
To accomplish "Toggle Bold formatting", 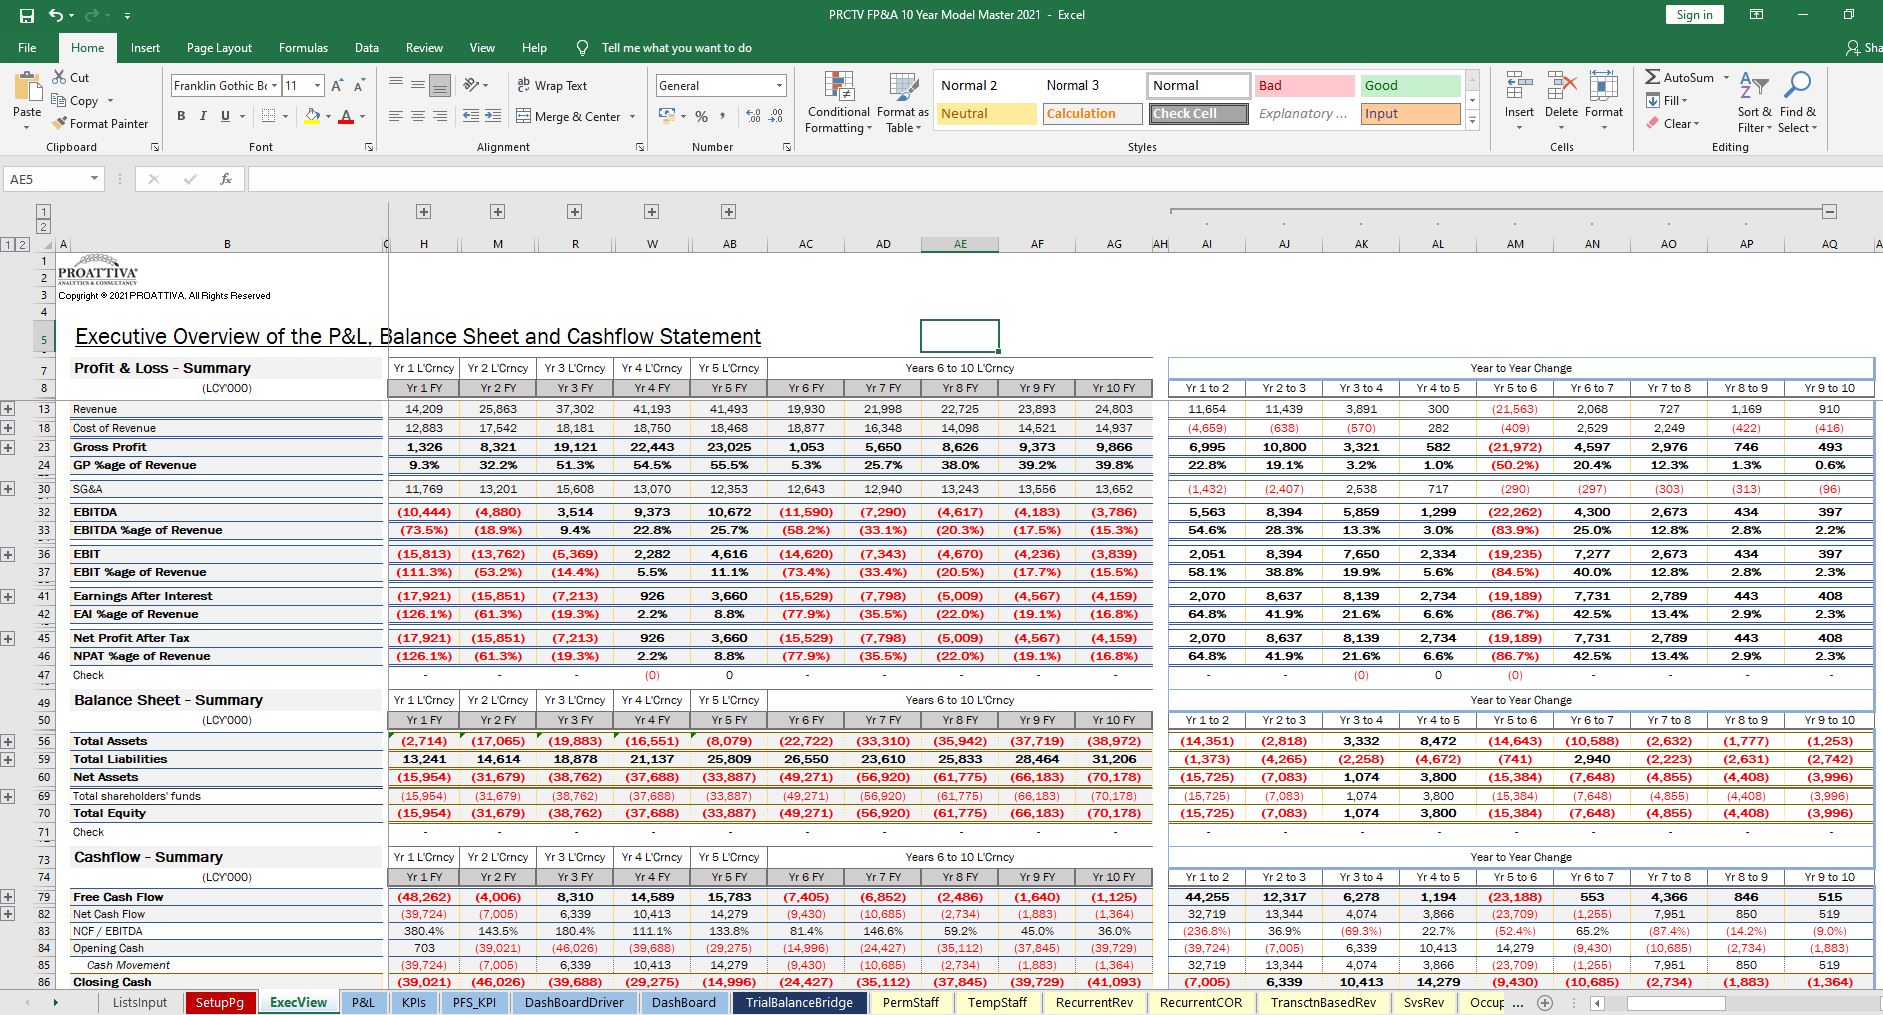I will click(181, 117).
